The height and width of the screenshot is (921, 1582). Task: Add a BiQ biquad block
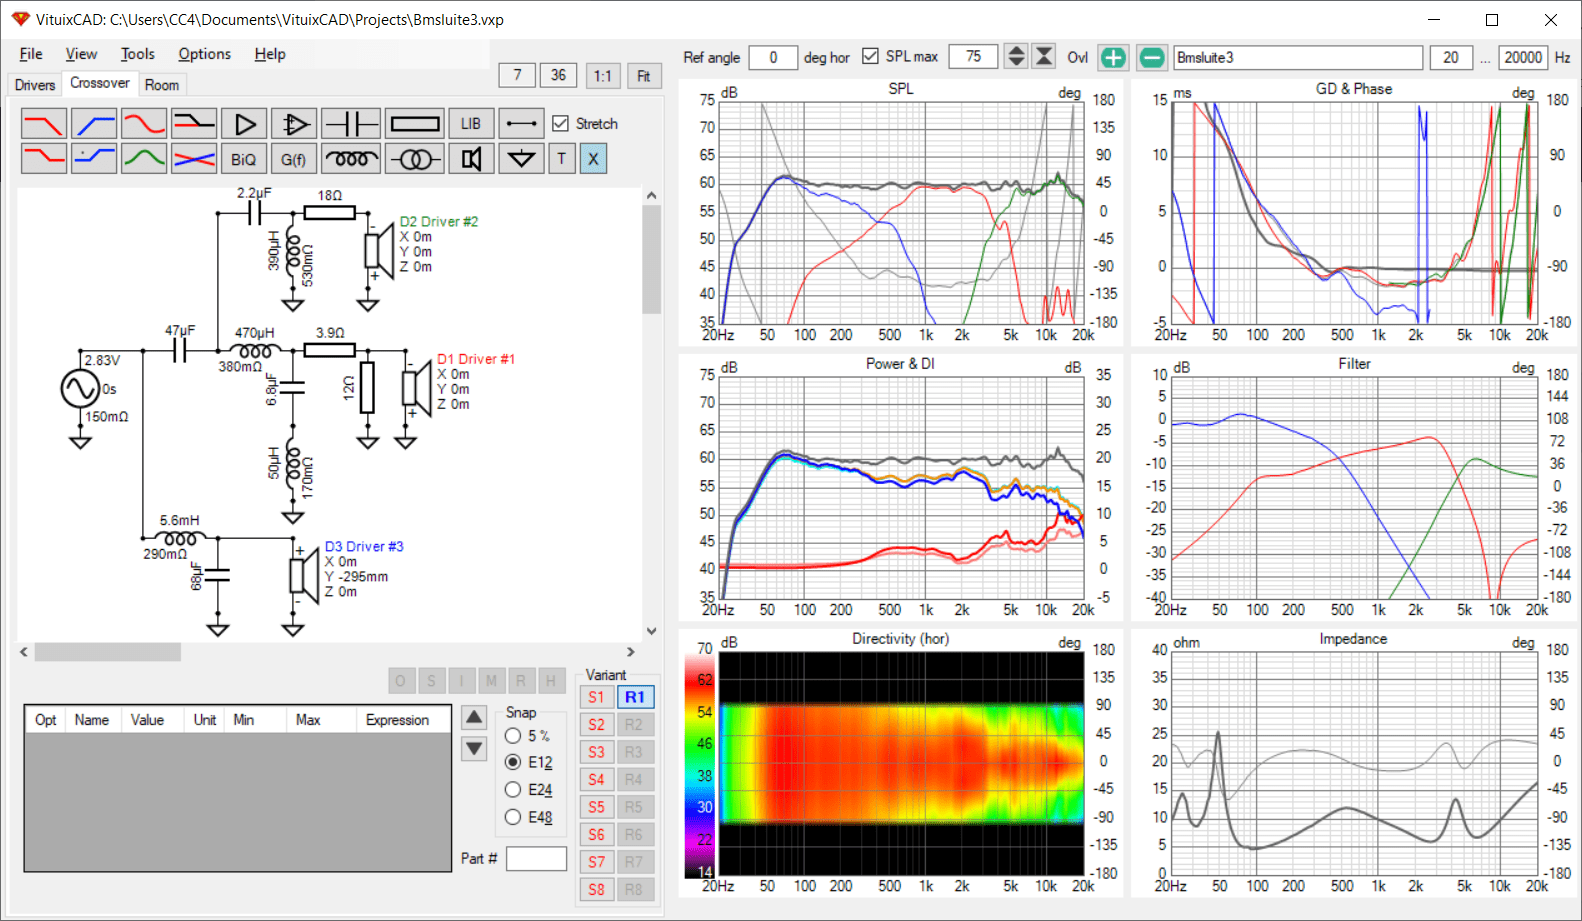(244, 158)
